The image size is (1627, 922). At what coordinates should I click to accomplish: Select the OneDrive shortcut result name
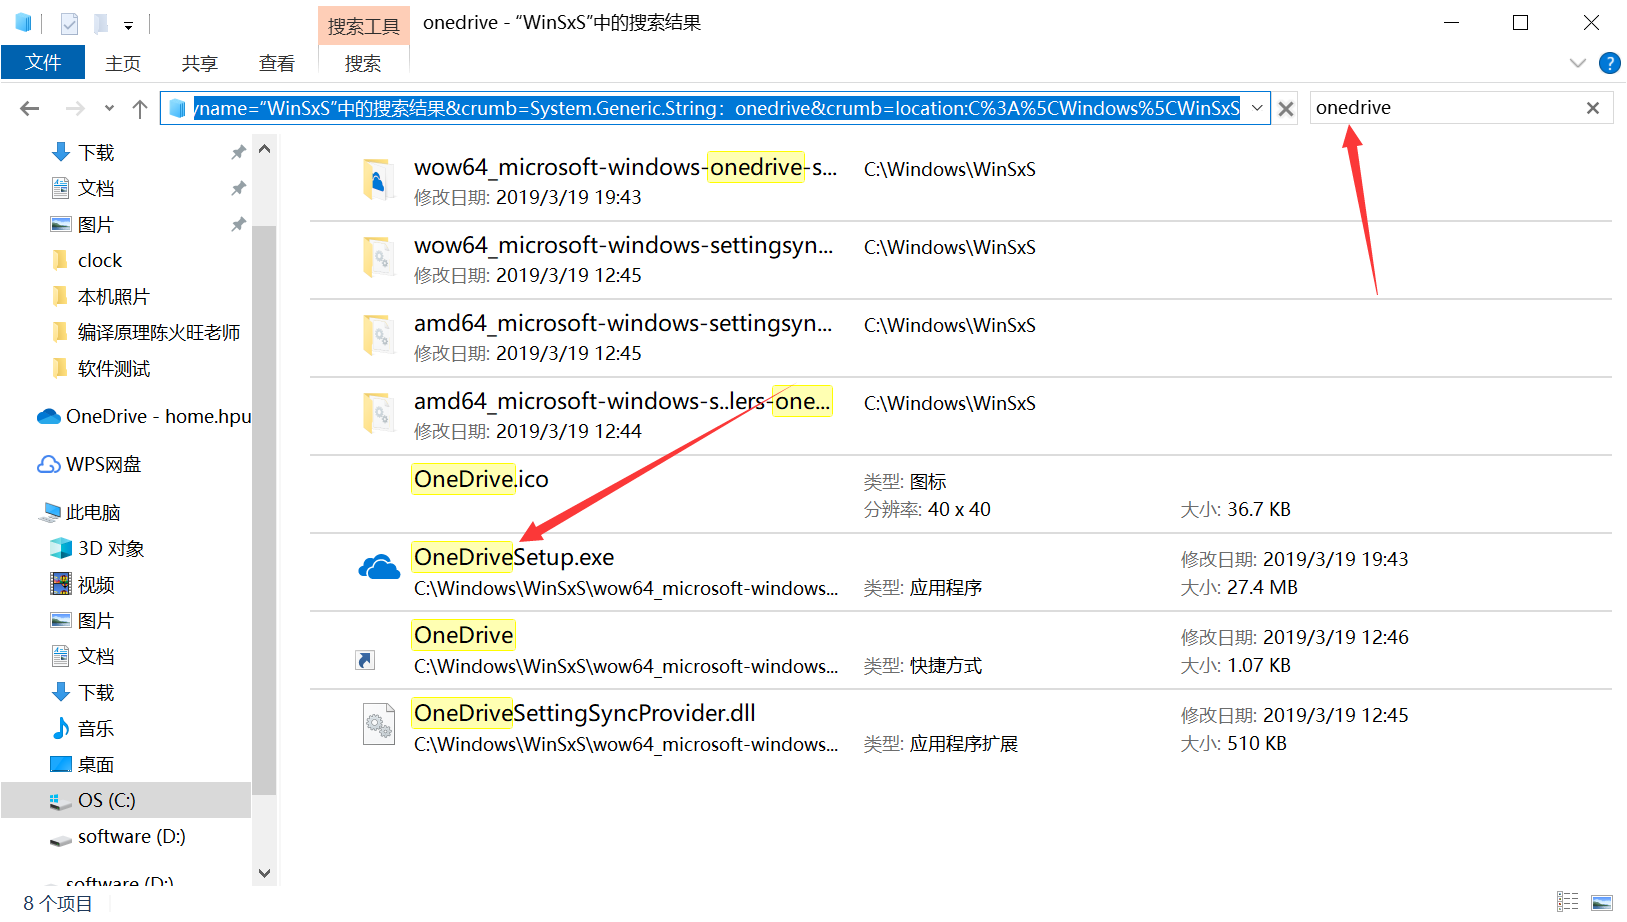pyautogui.click(x=464, y=635)
